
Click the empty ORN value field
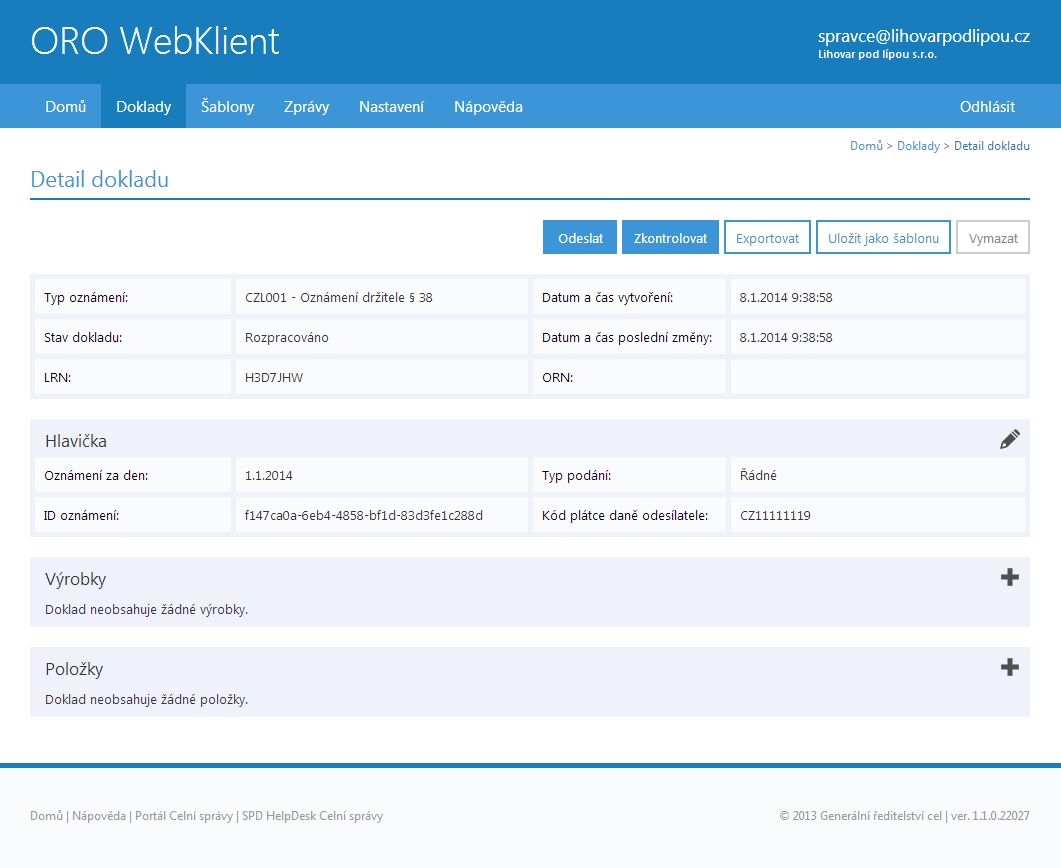[x=878, y=377]
